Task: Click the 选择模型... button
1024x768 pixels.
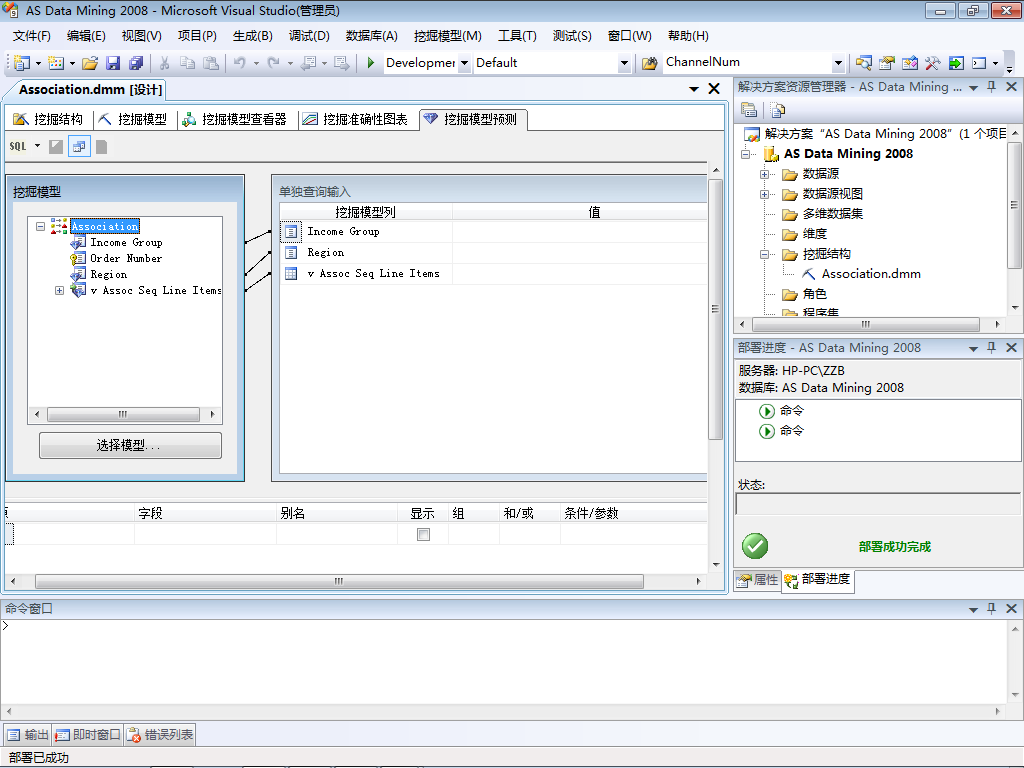Action: (130, 445)
